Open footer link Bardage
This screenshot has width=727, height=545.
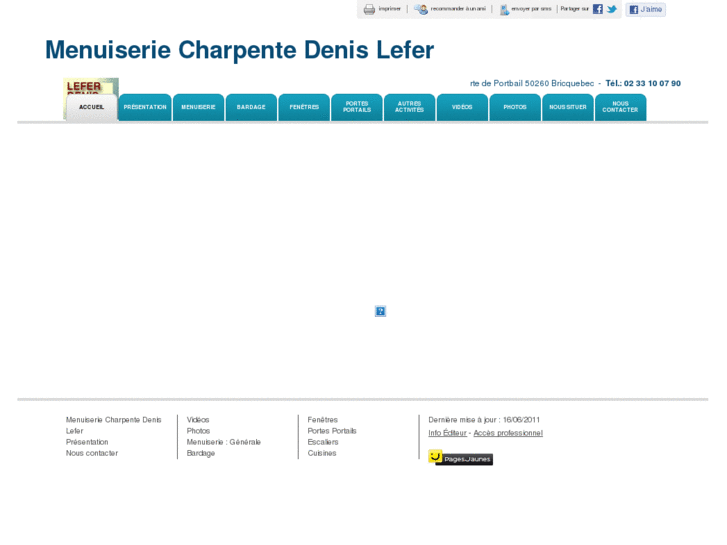(201, 453)
